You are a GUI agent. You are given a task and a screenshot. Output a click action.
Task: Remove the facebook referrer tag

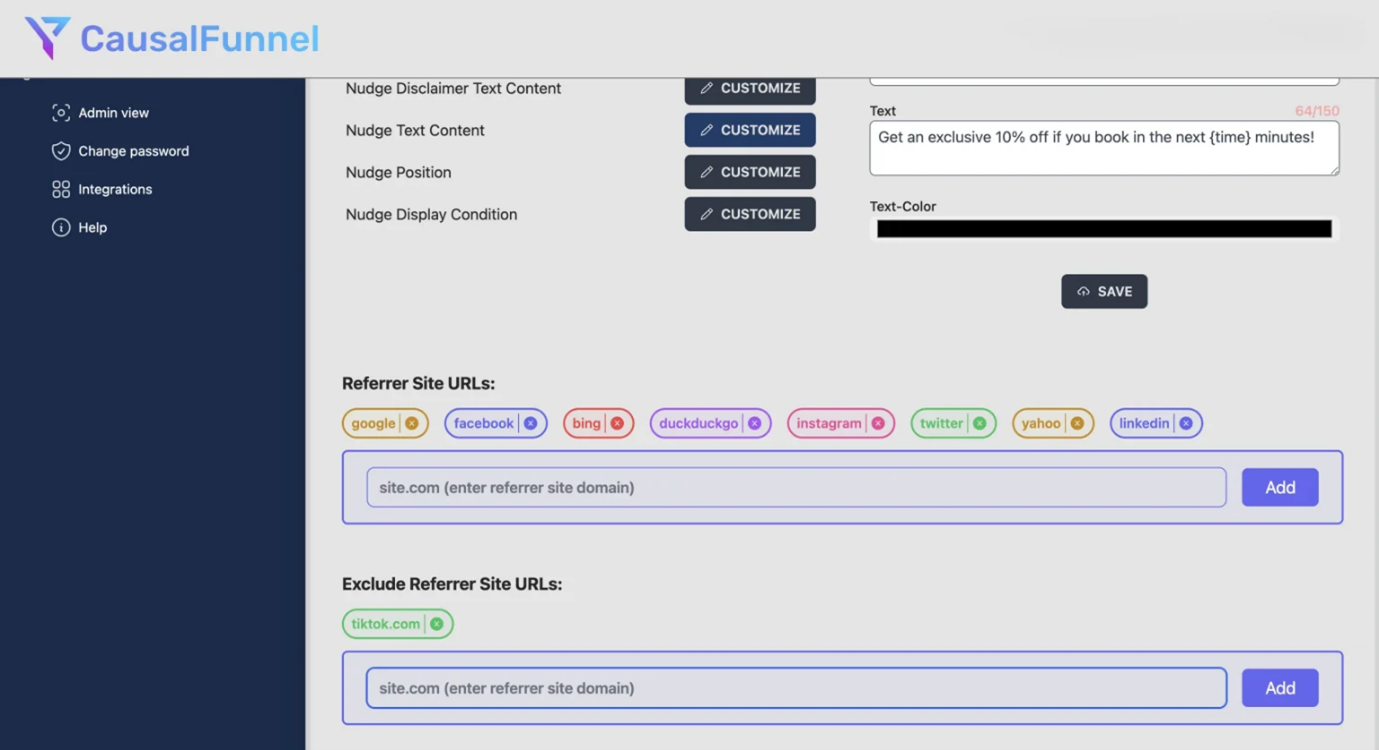[531, 423]
